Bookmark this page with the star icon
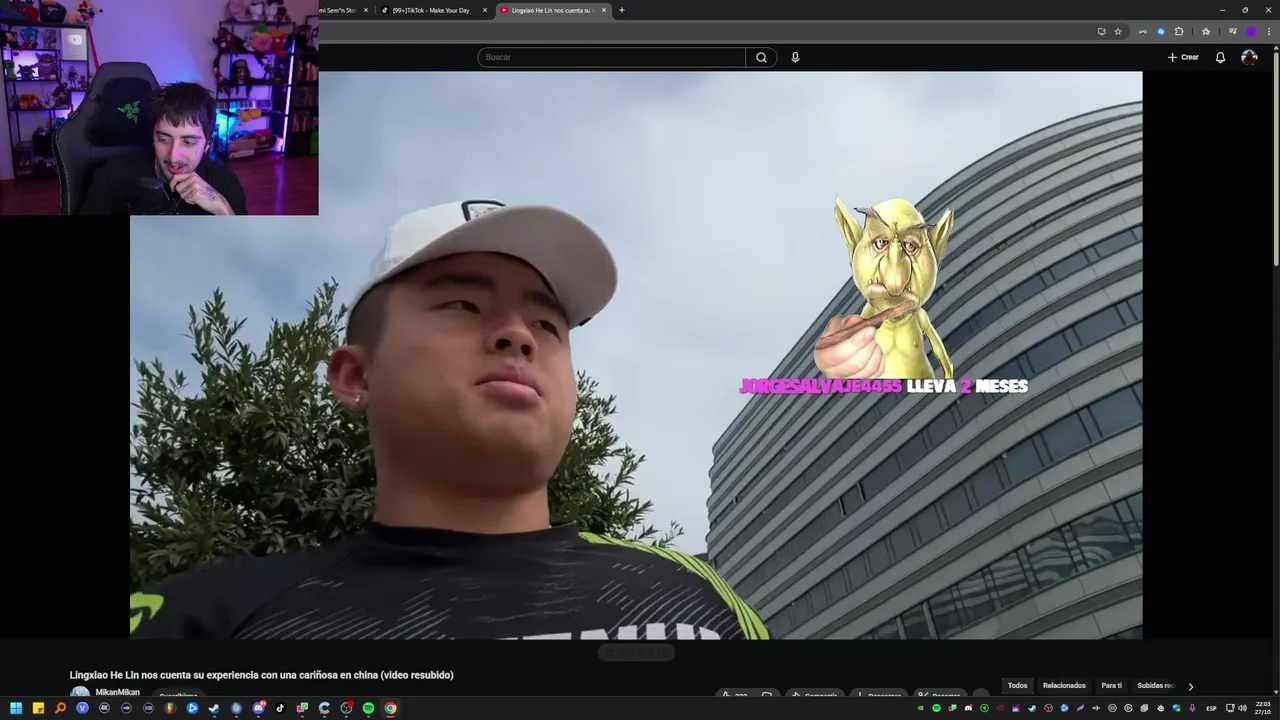The width and height of the screenshot is (1280, 720). (1118, 31)
